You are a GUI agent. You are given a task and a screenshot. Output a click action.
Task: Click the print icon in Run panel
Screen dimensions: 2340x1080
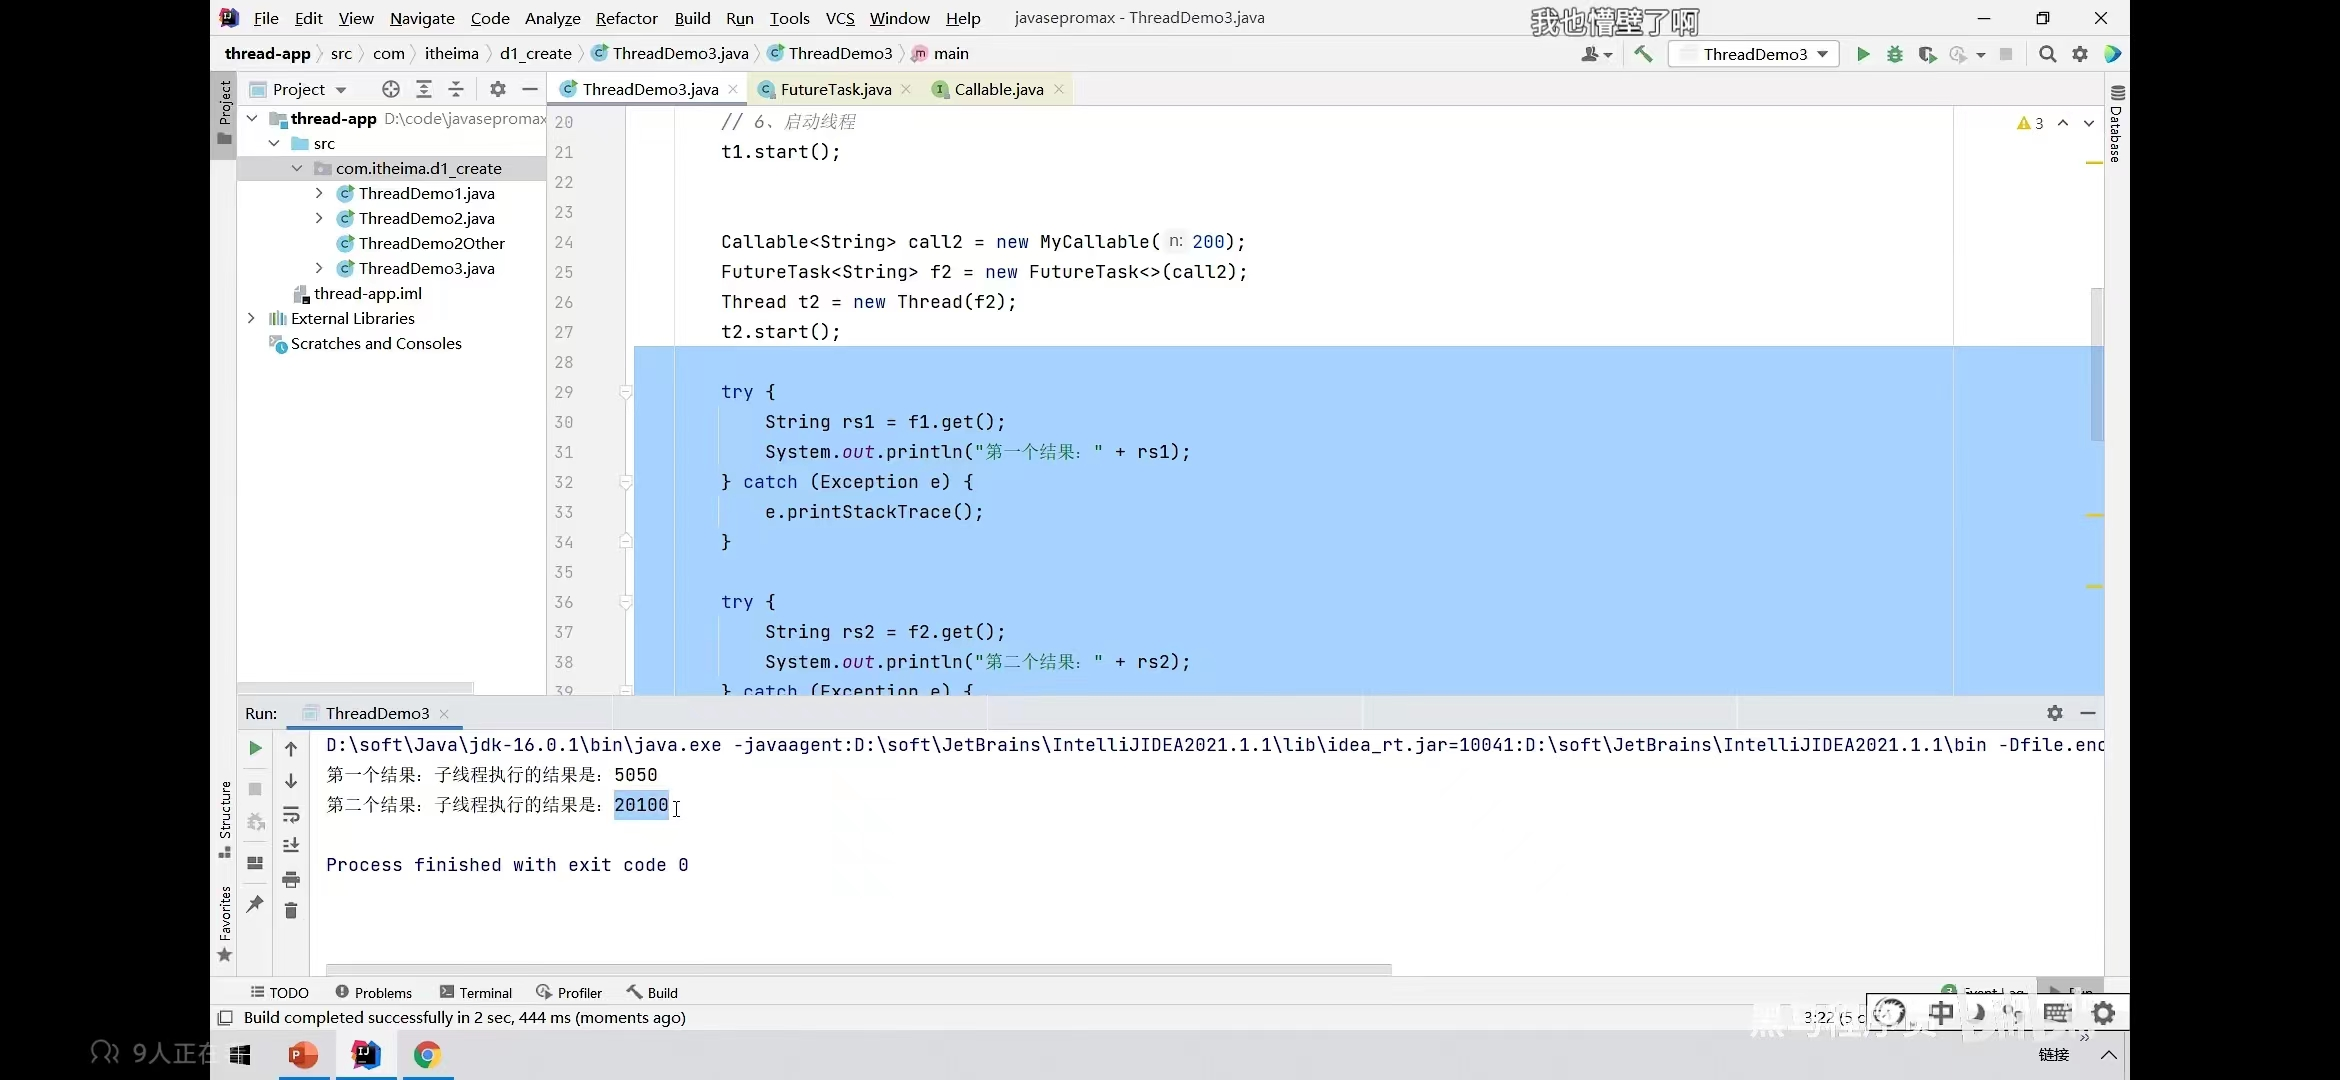[291, 879]
